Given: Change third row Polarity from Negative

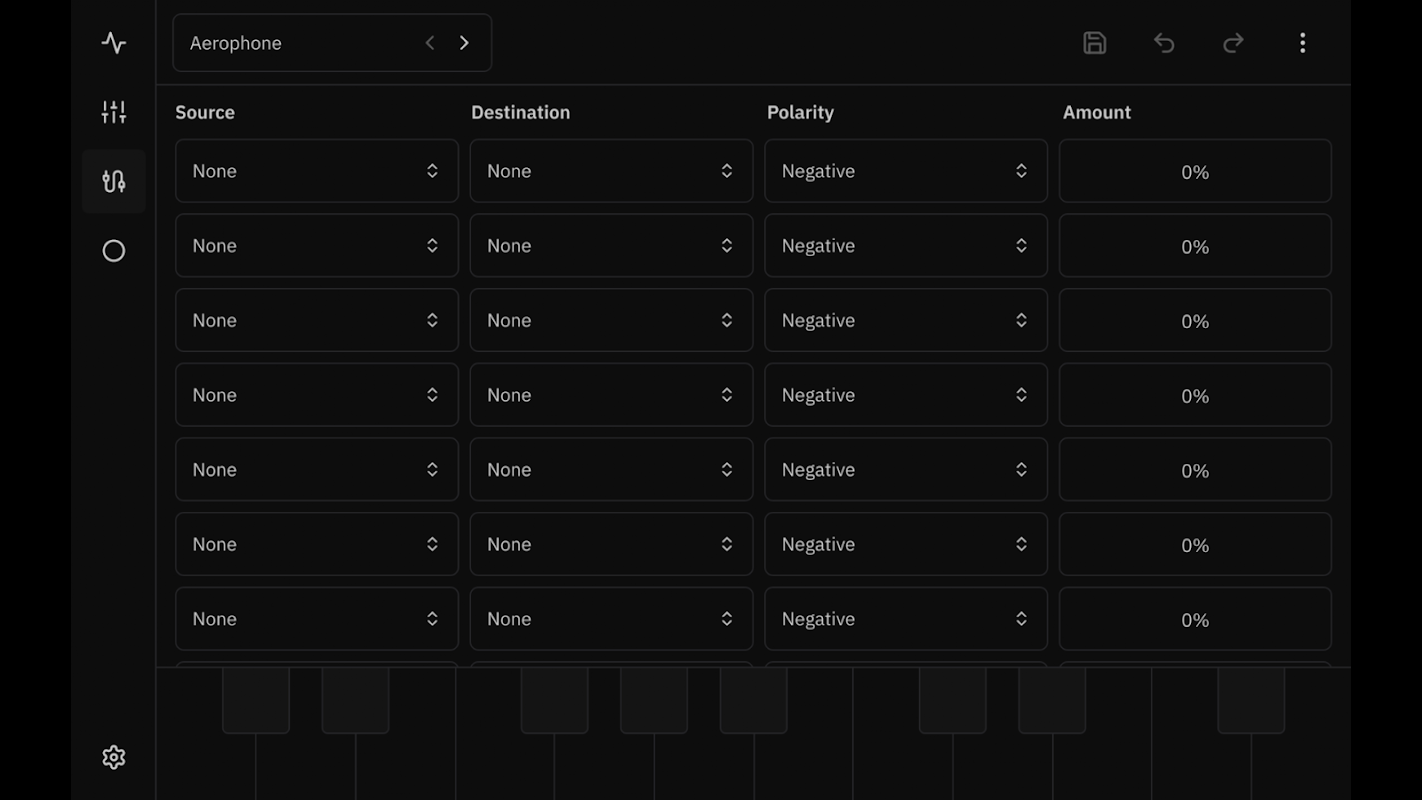Looking at the screenshot, I should [906, 320].
